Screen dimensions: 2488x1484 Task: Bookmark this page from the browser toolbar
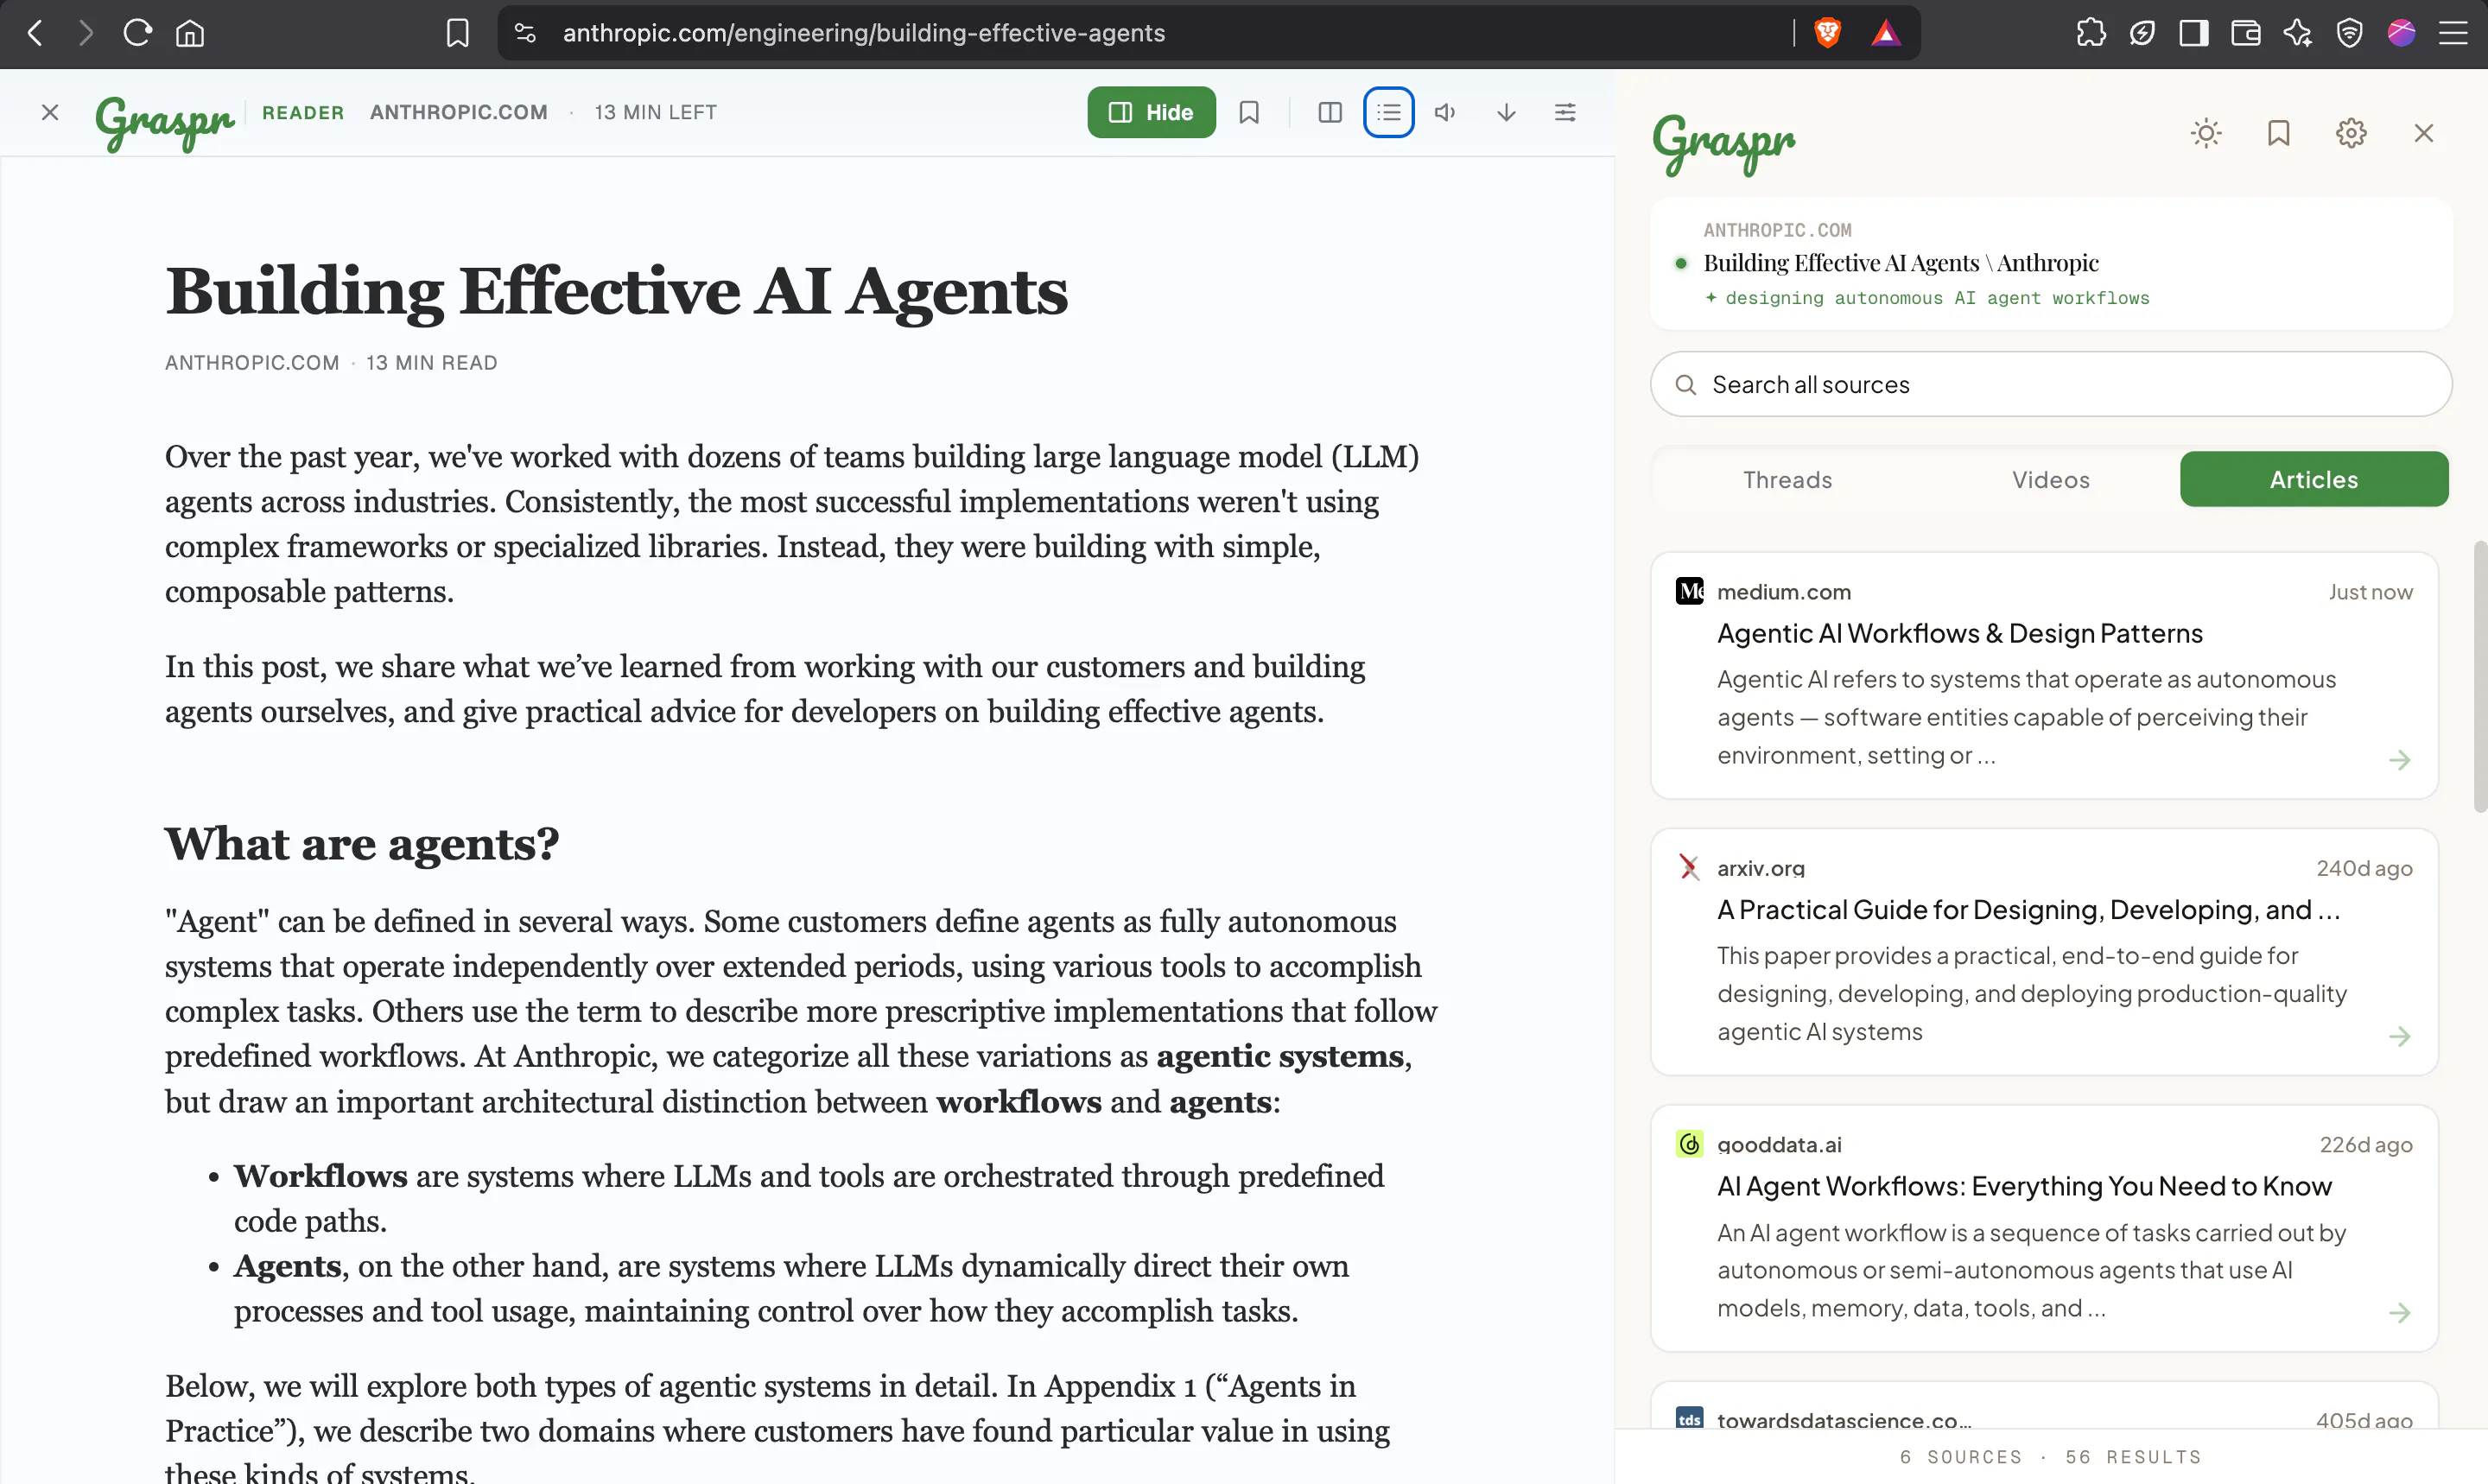click(457, 33)
